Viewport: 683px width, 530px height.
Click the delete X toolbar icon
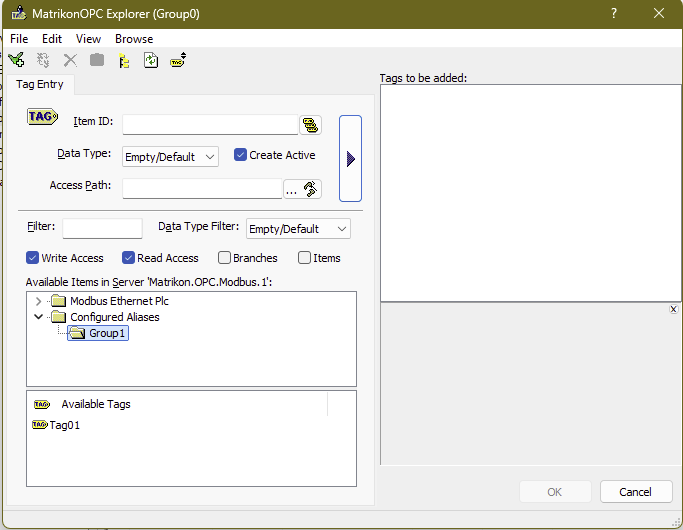(x=70, y=60)
